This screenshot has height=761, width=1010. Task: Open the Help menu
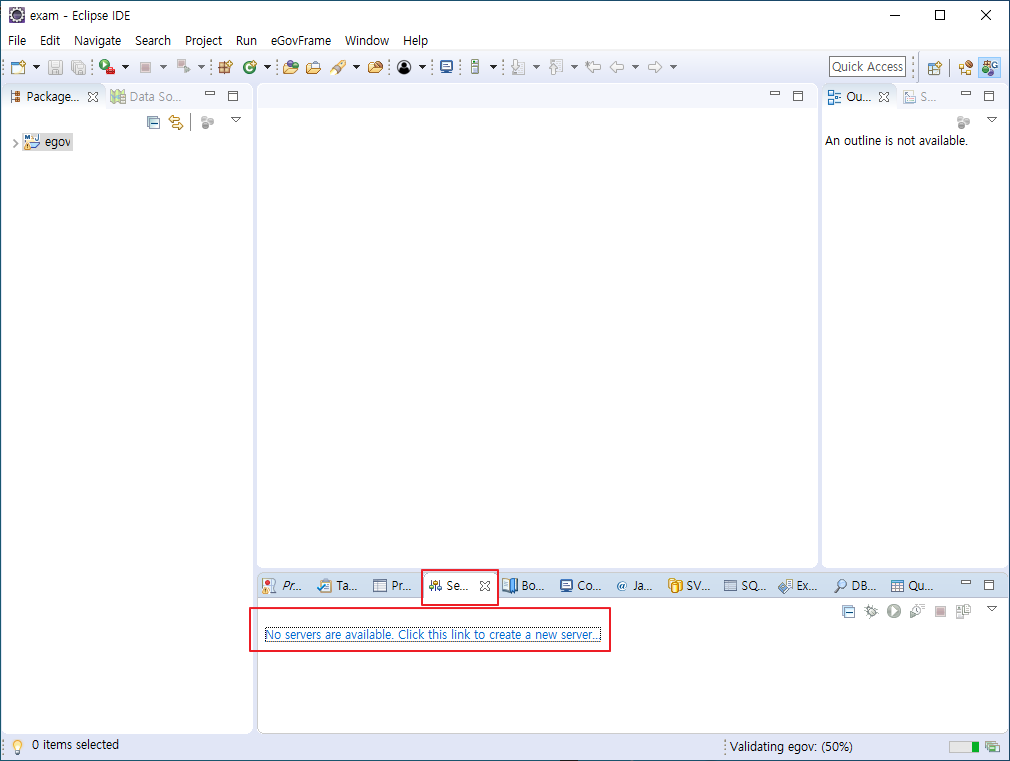[x=415, y=41]
